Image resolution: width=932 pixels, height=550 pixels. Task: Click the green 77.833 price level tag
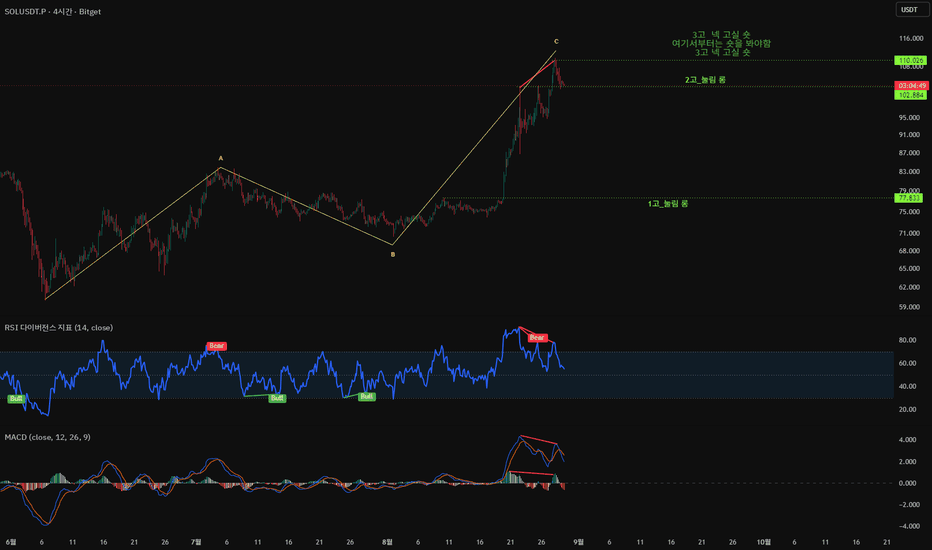coord(909,198)
